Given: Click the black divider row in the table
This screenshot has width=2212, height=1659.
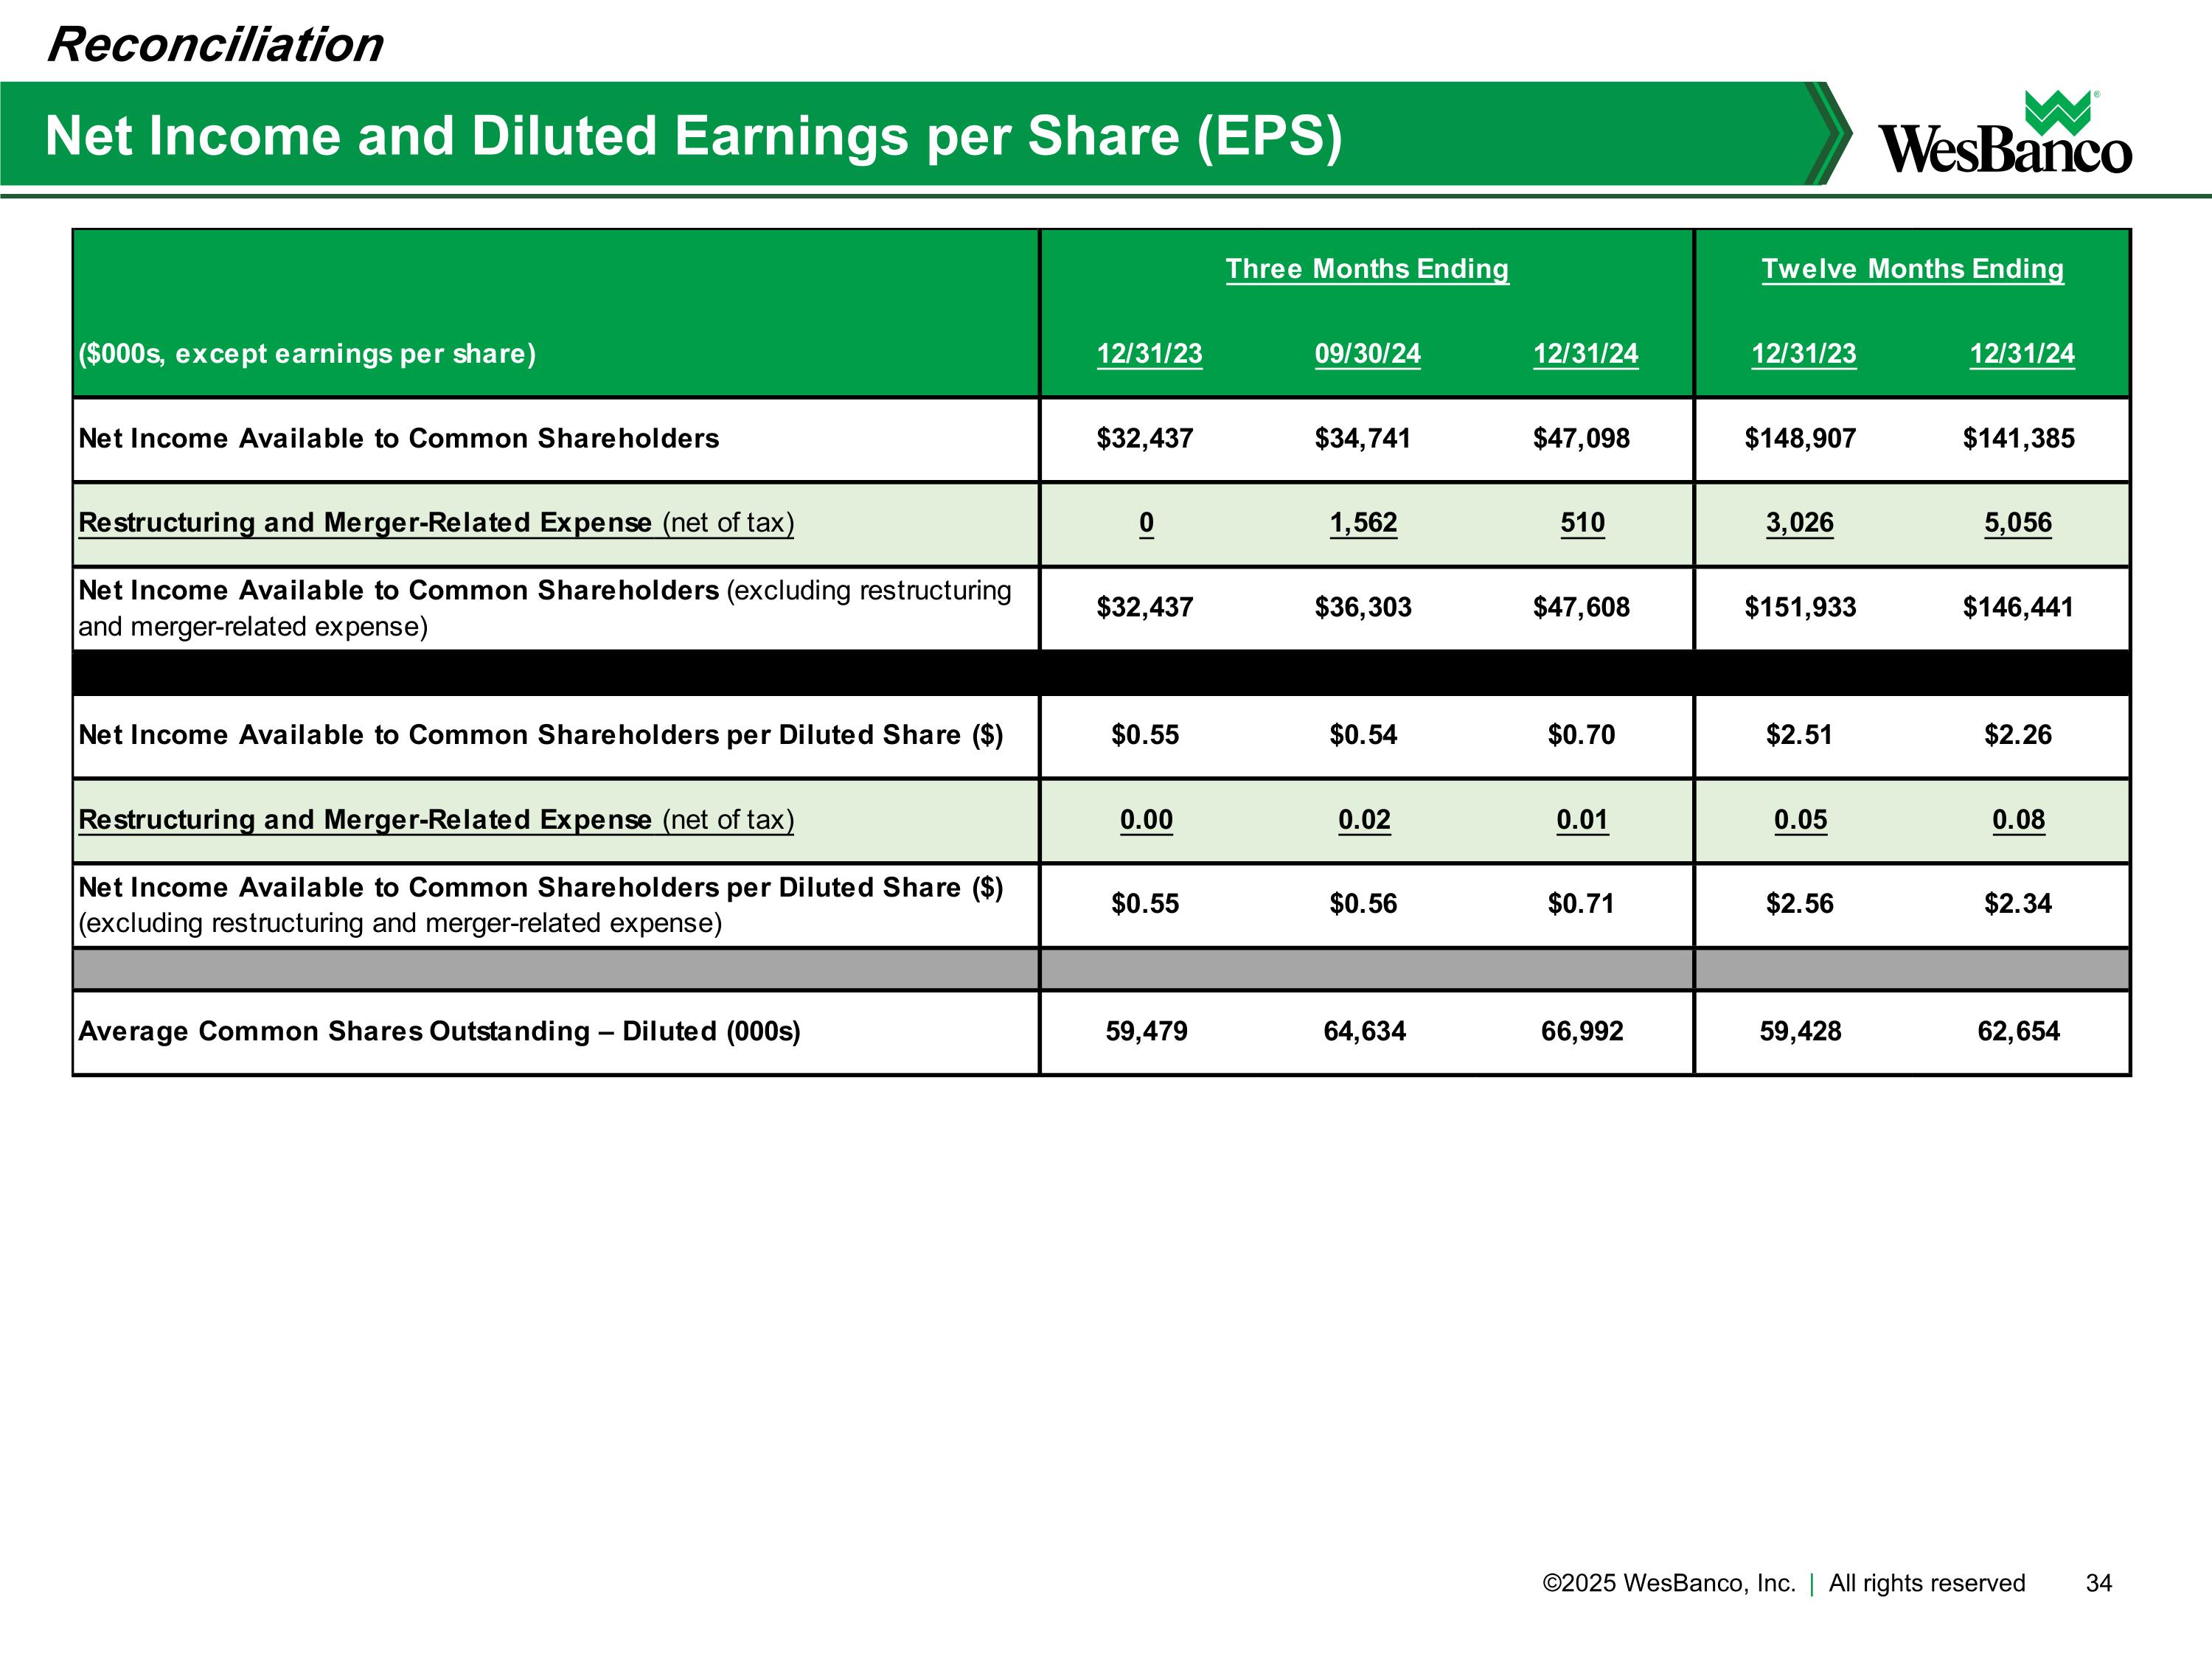Looking at the screenshot, I should point(1101,673).
